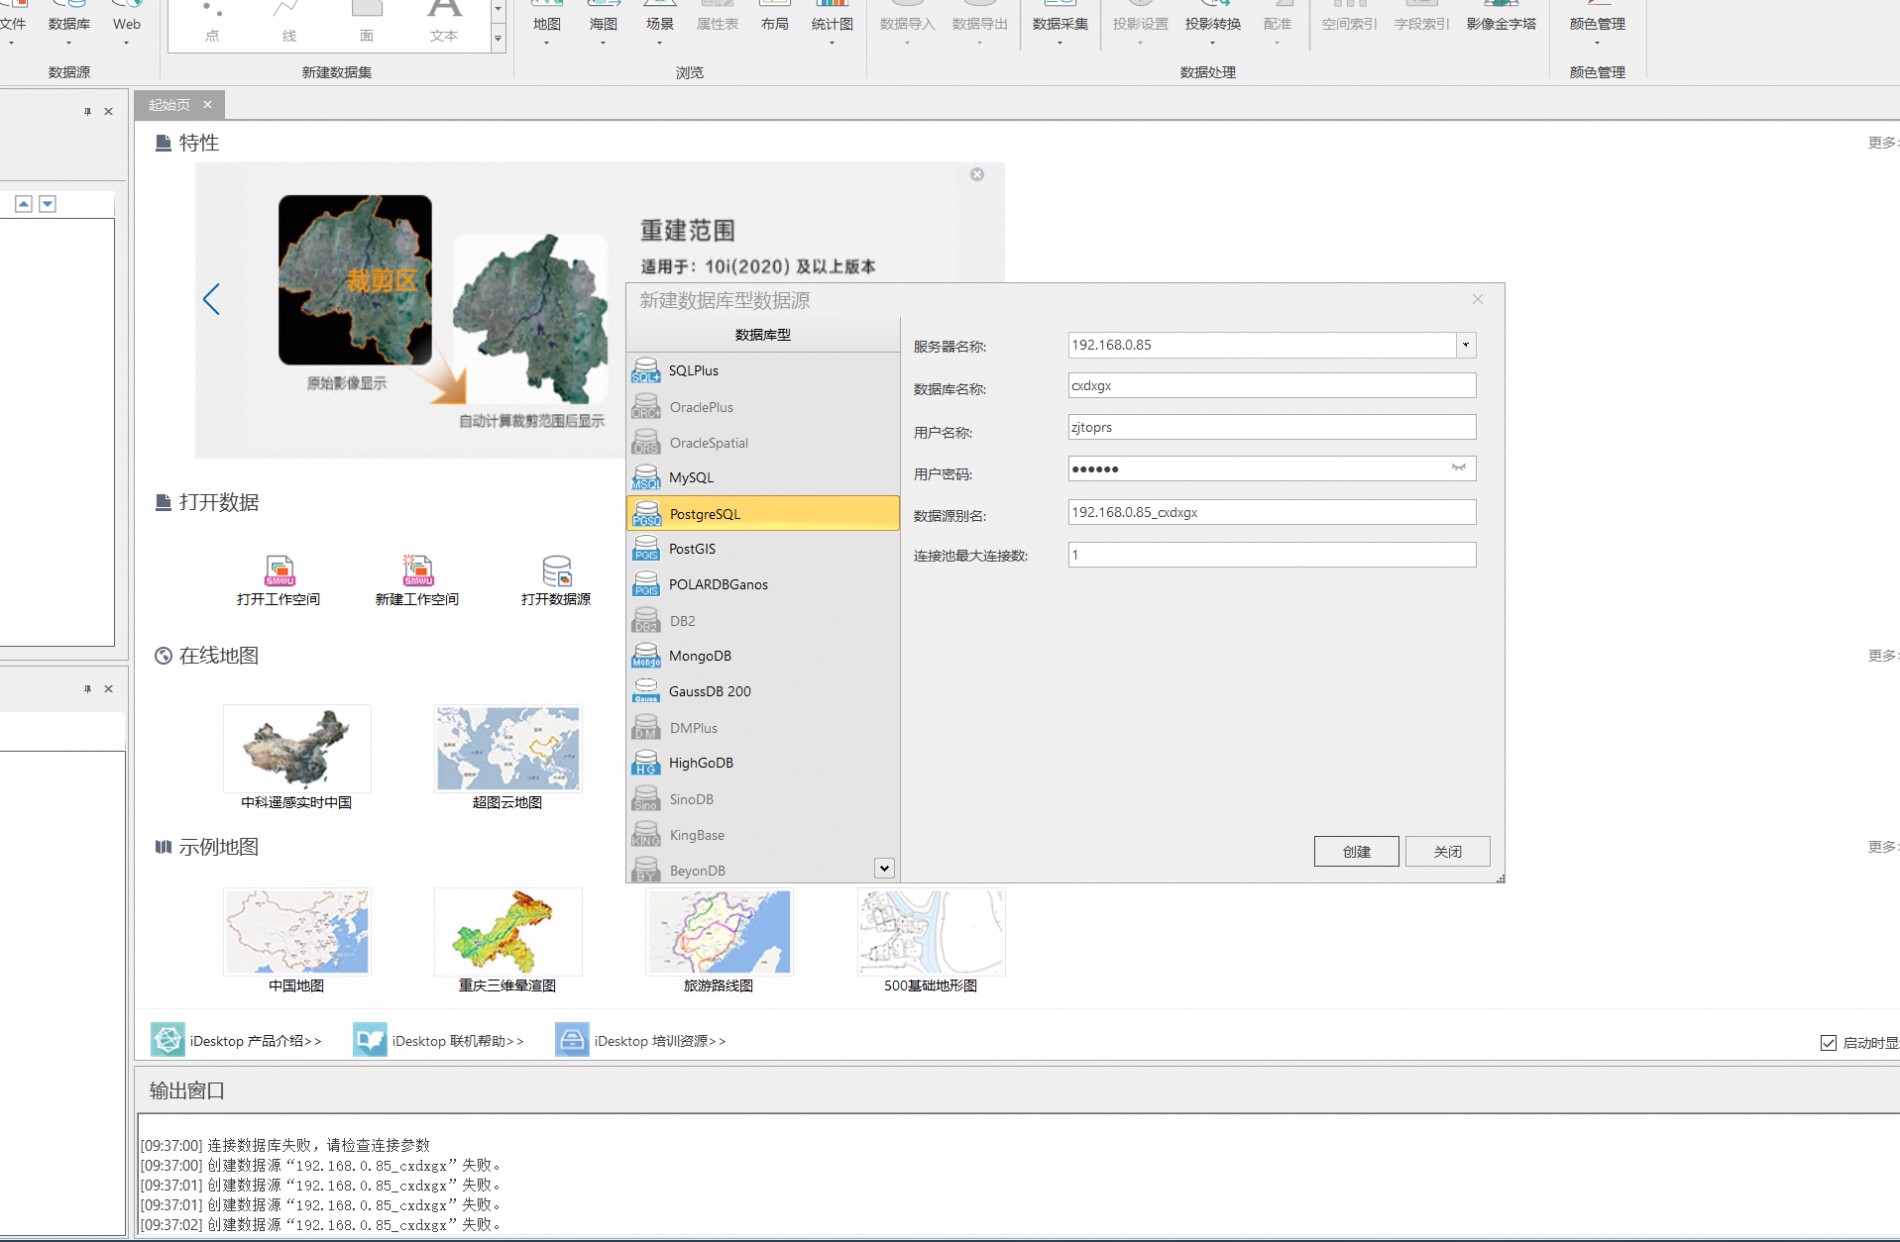This screenshot has height=1242, width=1900.
Task: Pin the lower left docked panel
Action: point(87,689)
